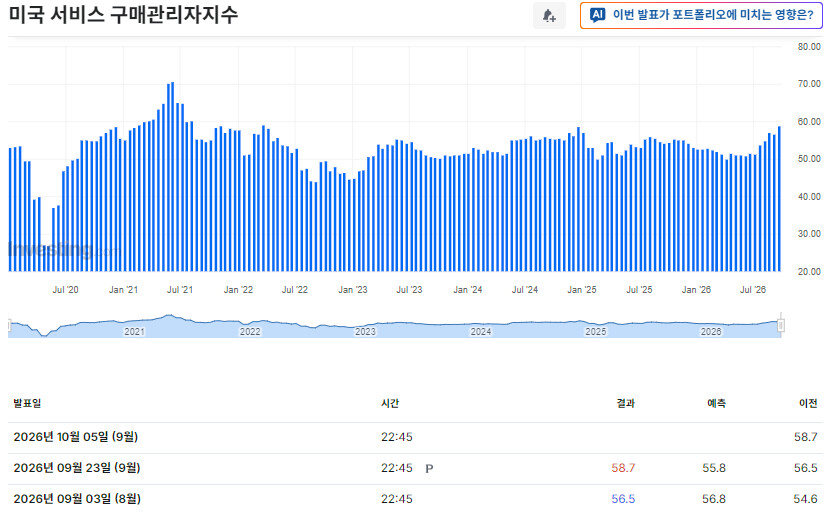
Task: Click the 발표일 column header
Action: tap(27, 403)
